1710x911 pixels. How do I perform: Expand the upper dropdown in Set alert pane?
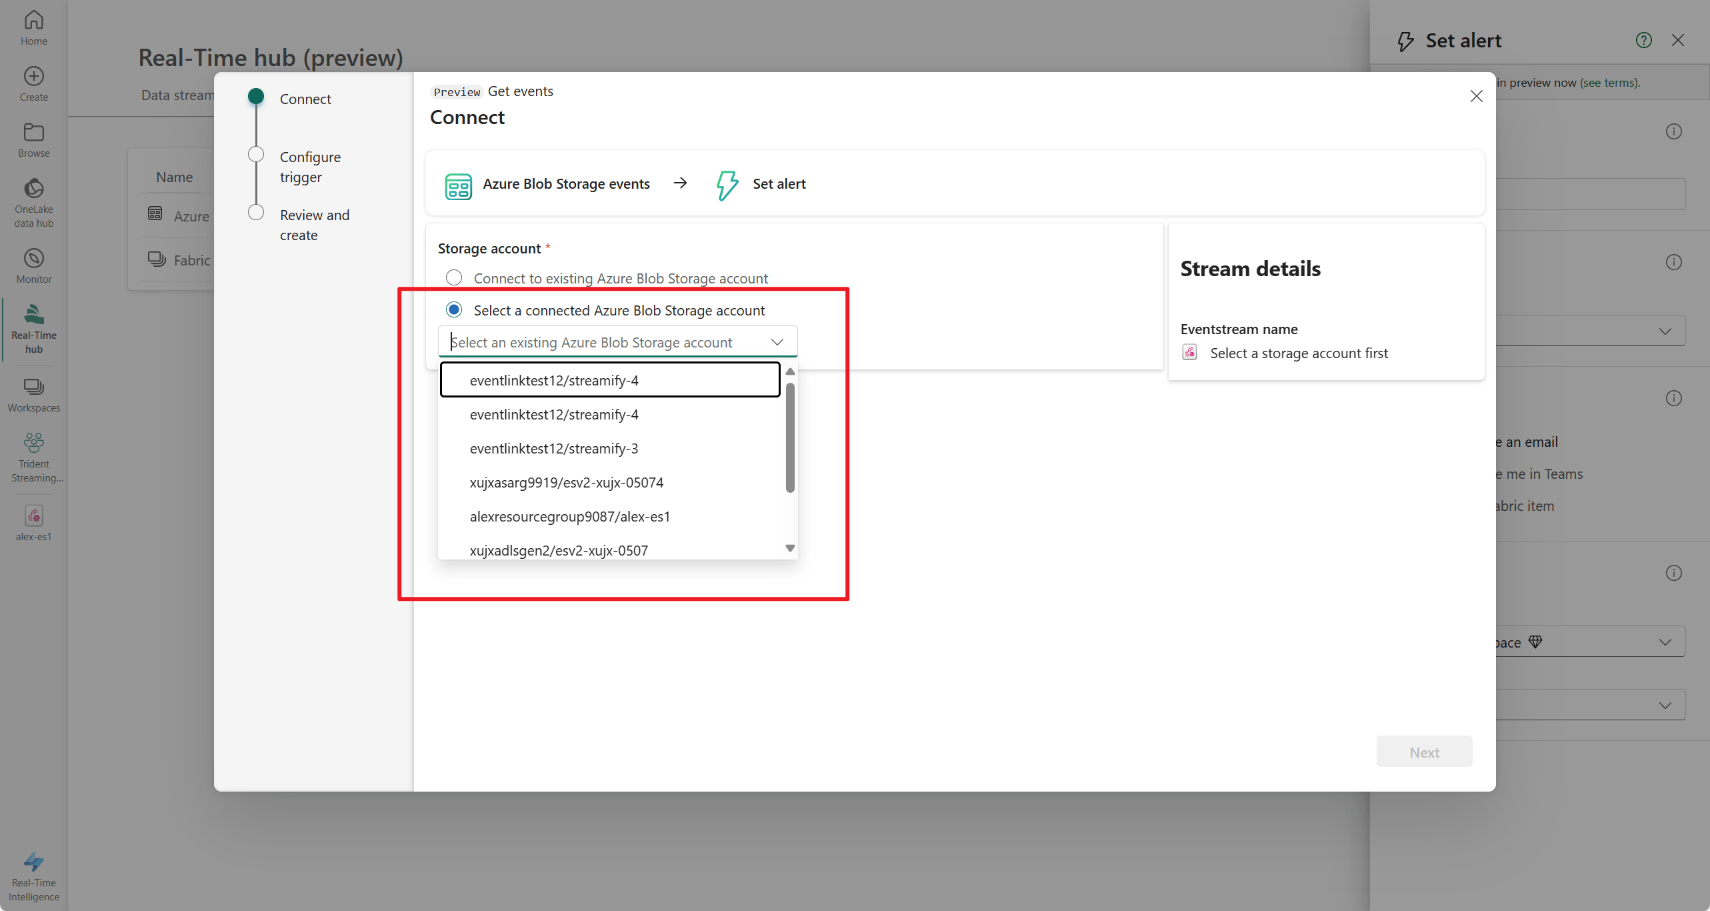[1665, 331]
